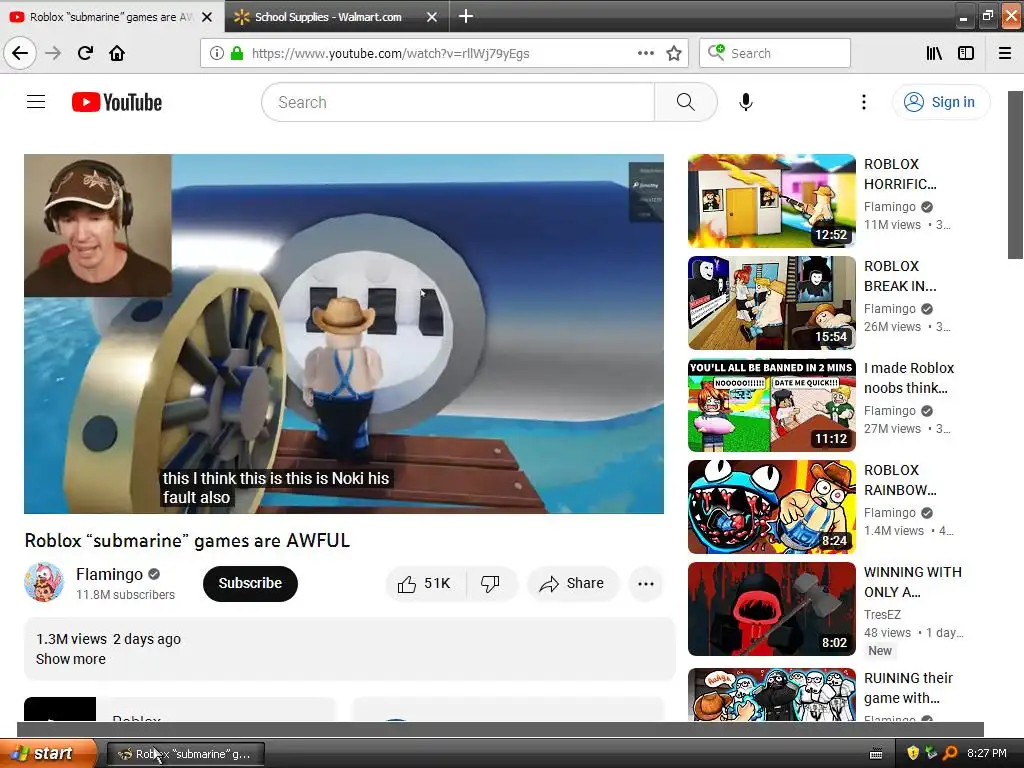The height and width of the screenshot is (768, 1024).
Task: Subscribe to Flamingo channel
Action: click(250, 583)
